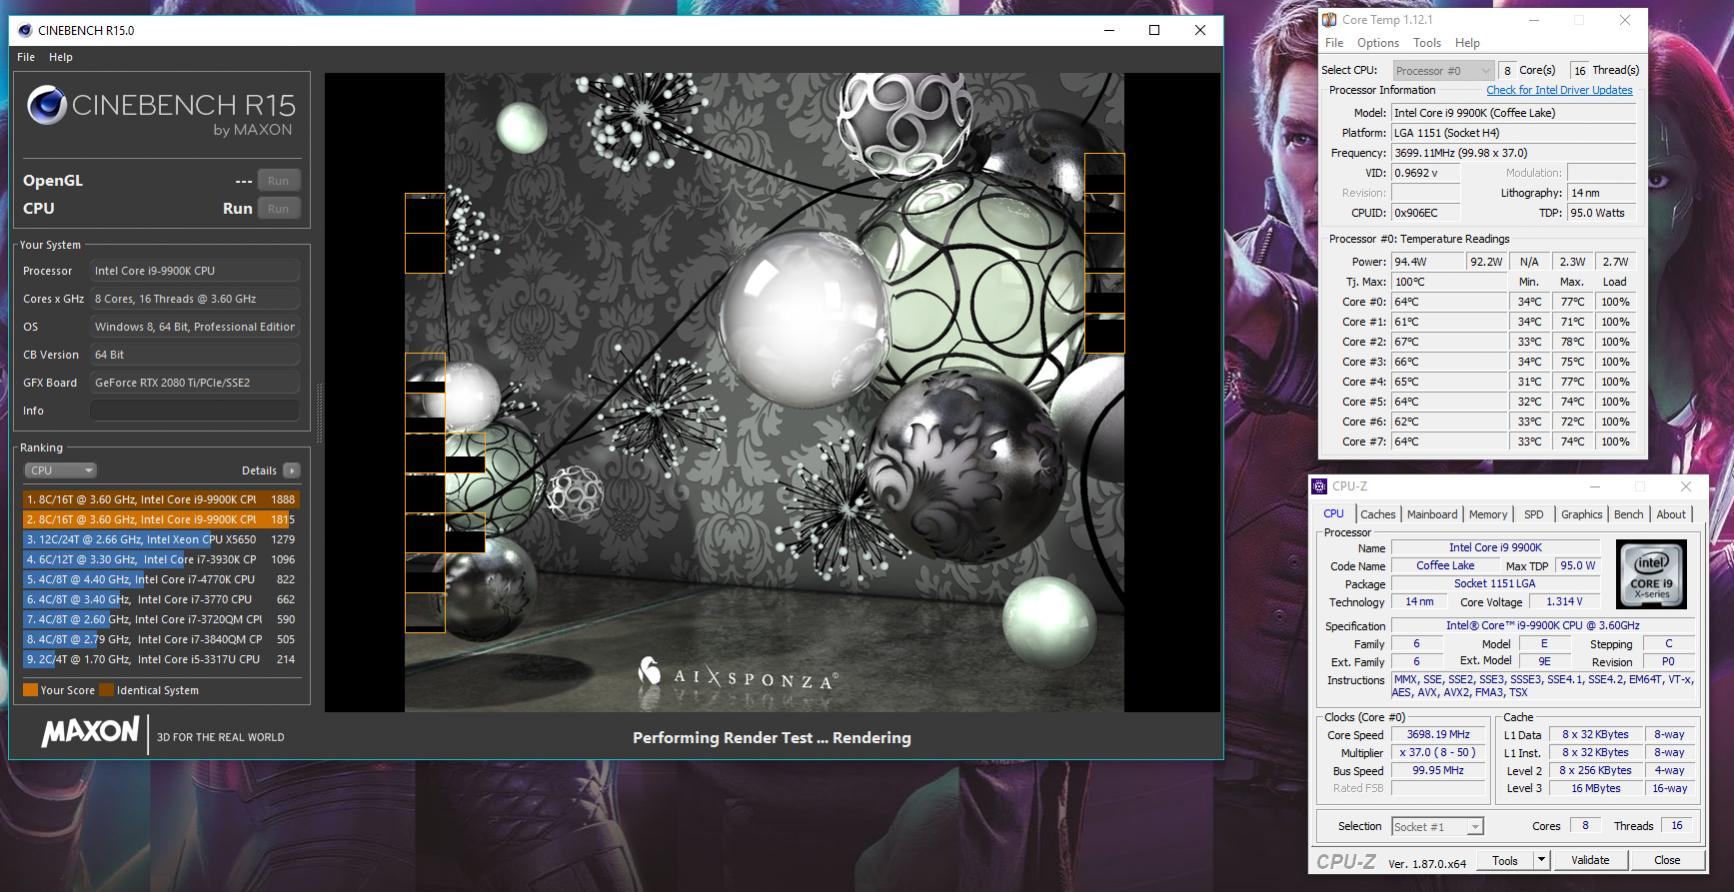The image size is (1734, 892).
Task: Switch to the CPU tab in CPU-Z
Action: [x=1334, y=514]
